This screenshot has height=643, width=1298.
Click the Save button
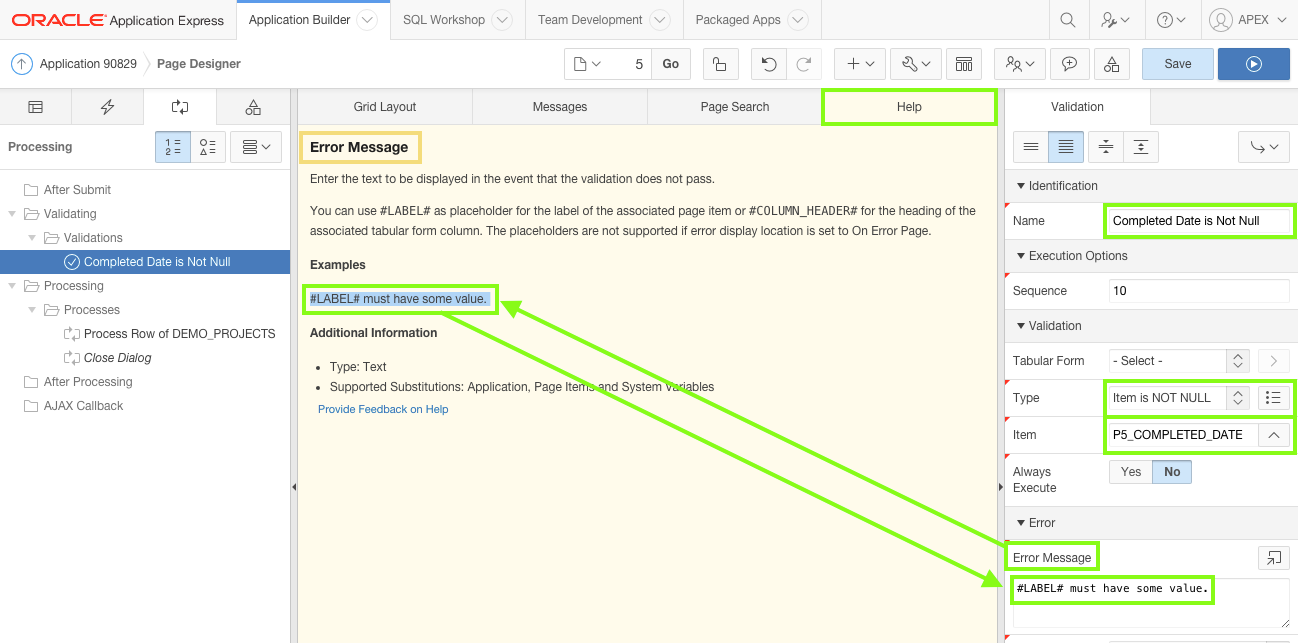[x=1177, y=62]
